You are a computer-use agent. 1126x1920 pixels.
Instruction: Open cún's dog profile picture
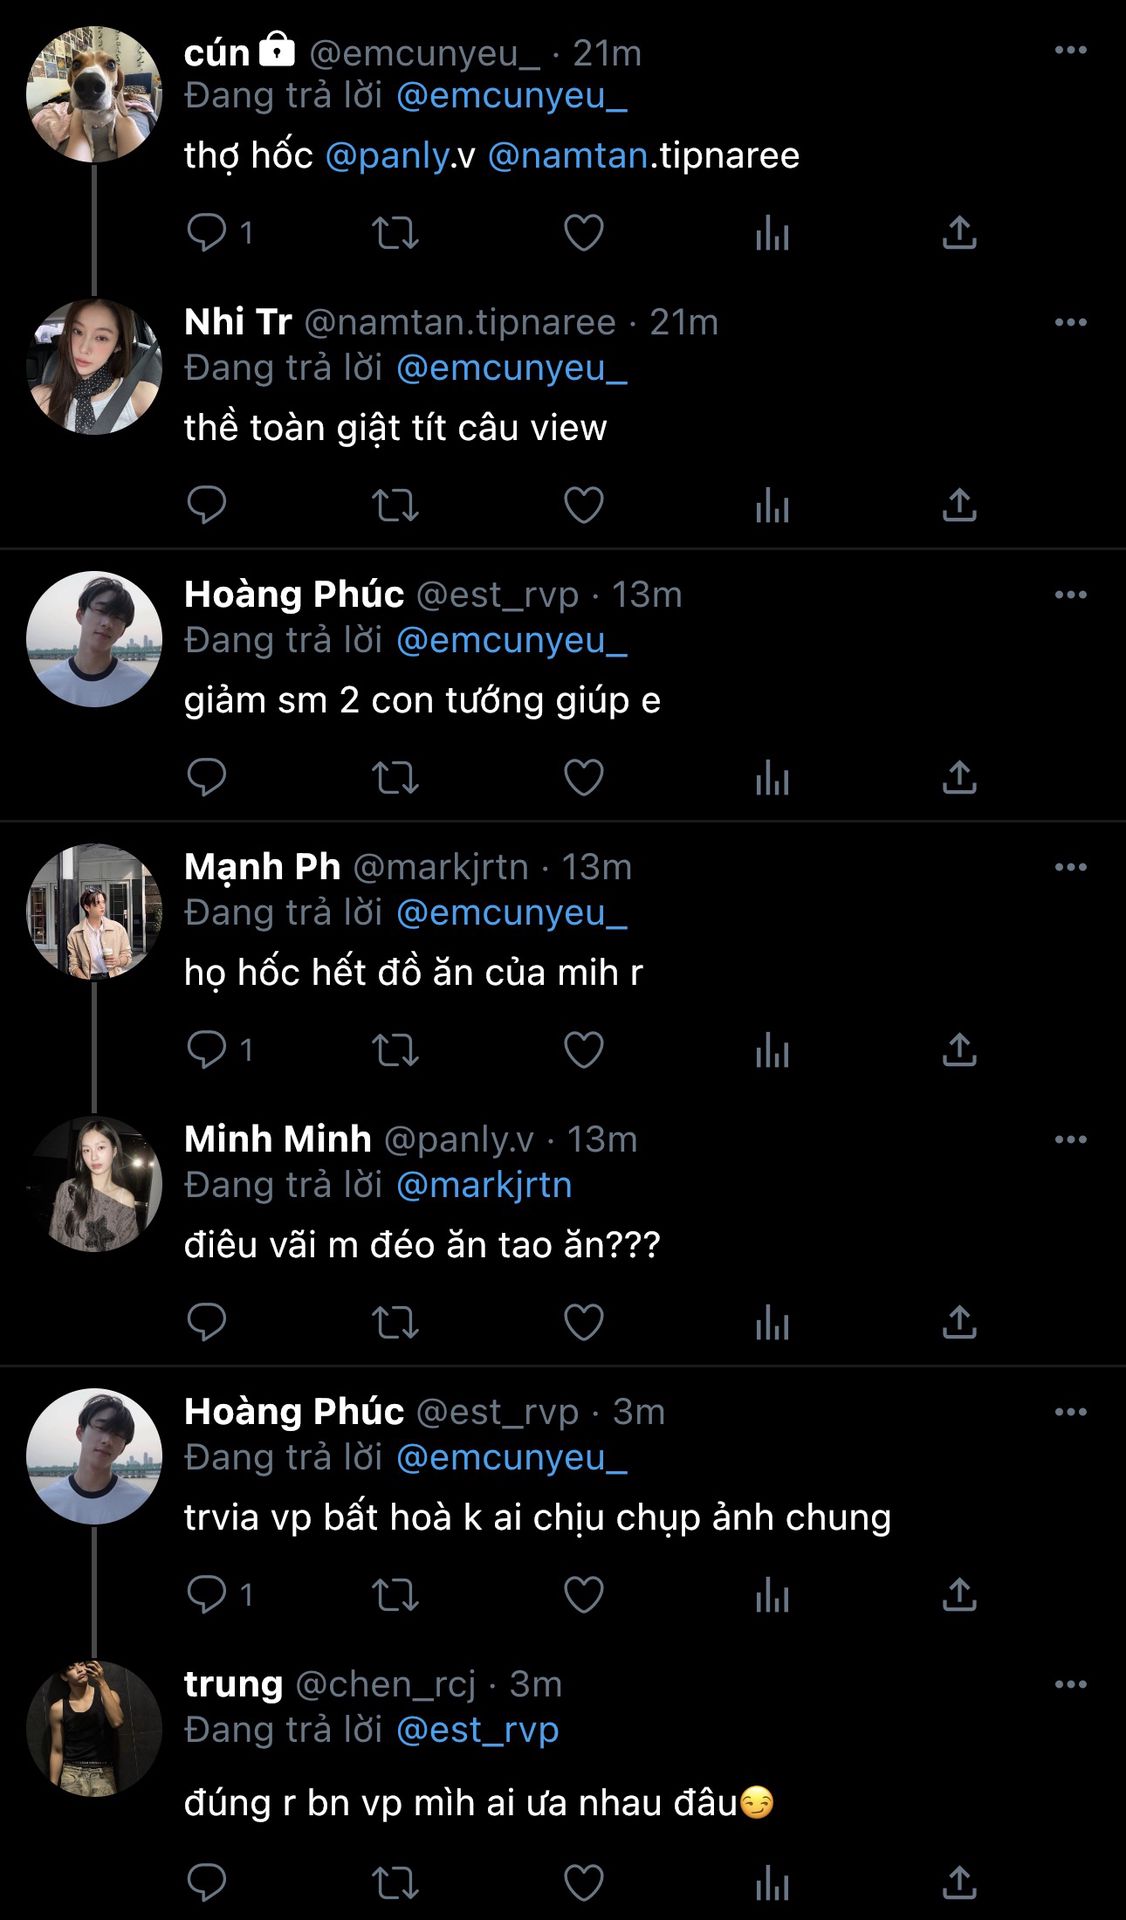(94, 94)
